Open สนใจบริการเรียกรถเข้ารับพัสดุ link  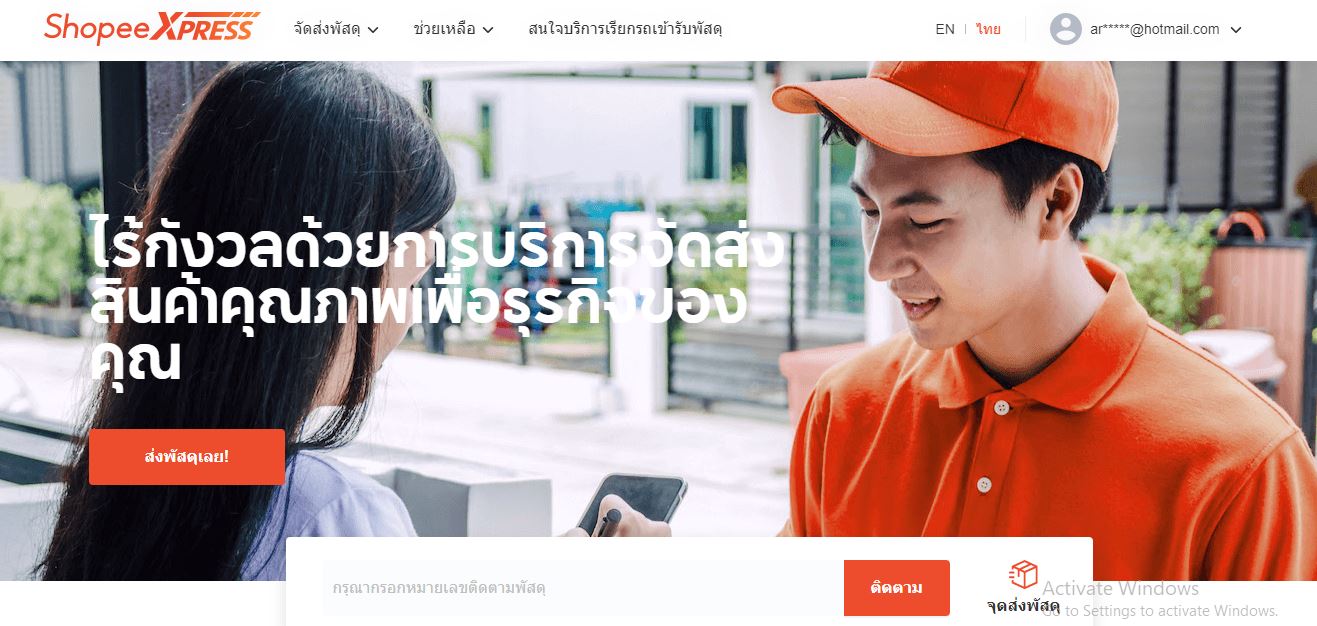625,29
